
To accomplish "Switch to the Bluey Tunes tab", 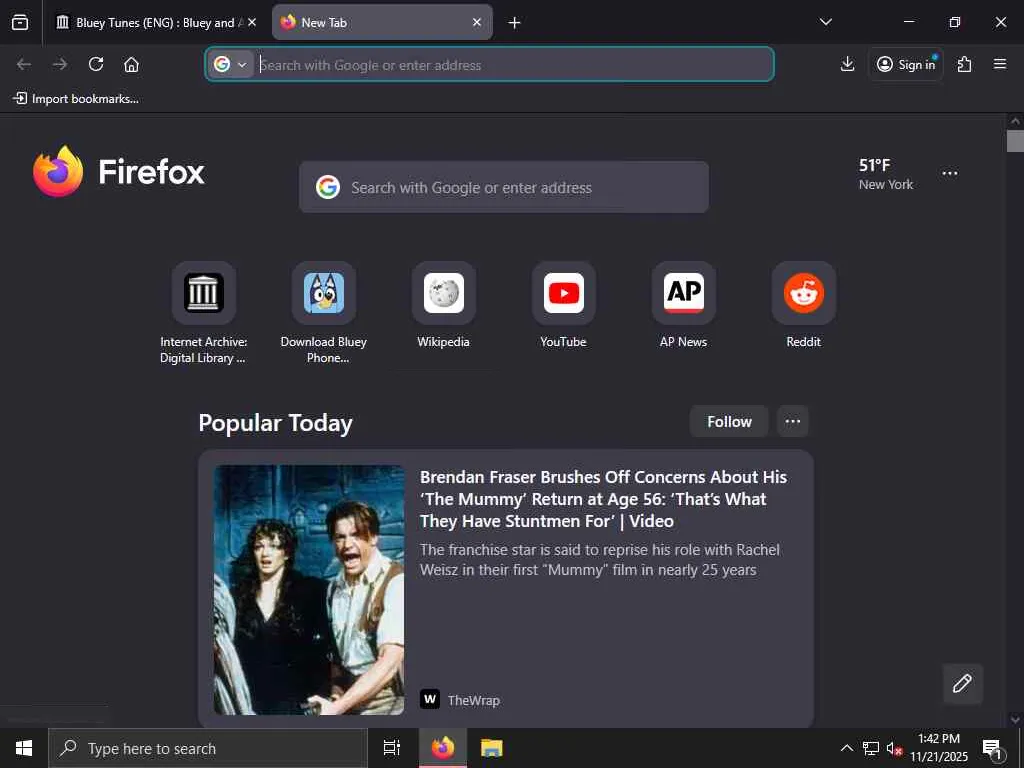I will [155, 22].
